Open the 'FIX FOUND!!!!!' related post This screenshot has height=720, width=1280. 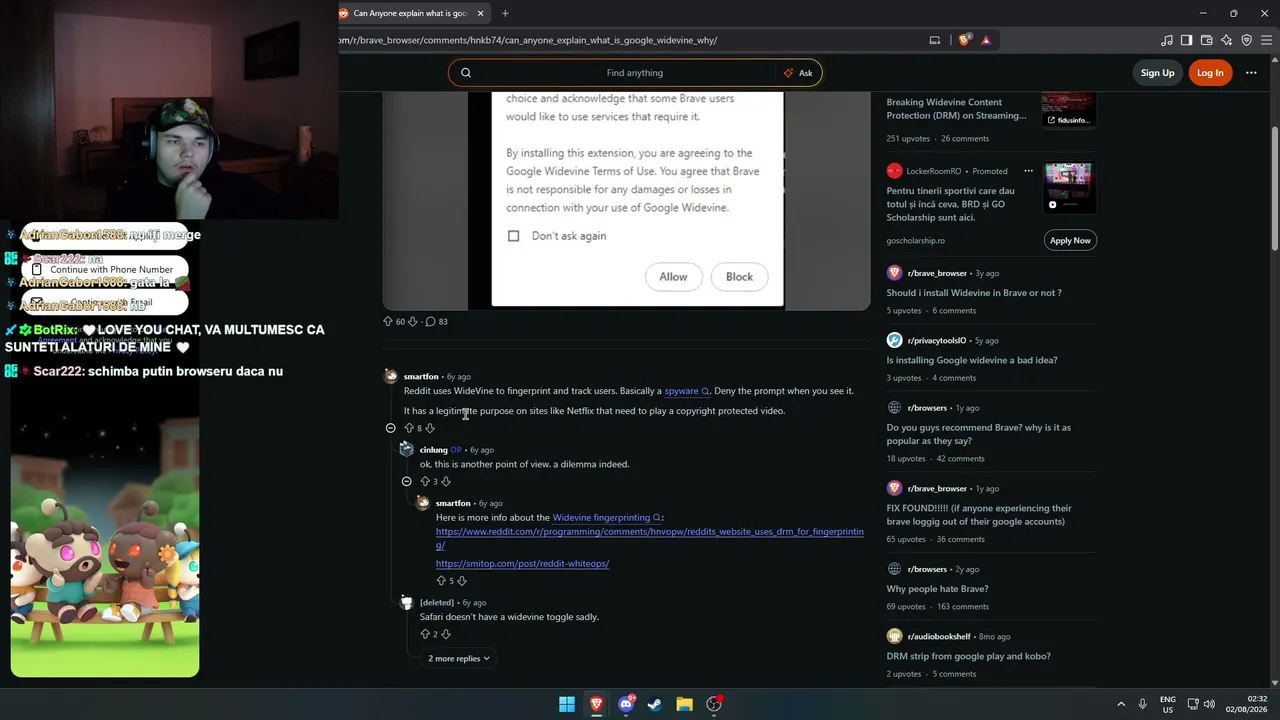(979, 515)
